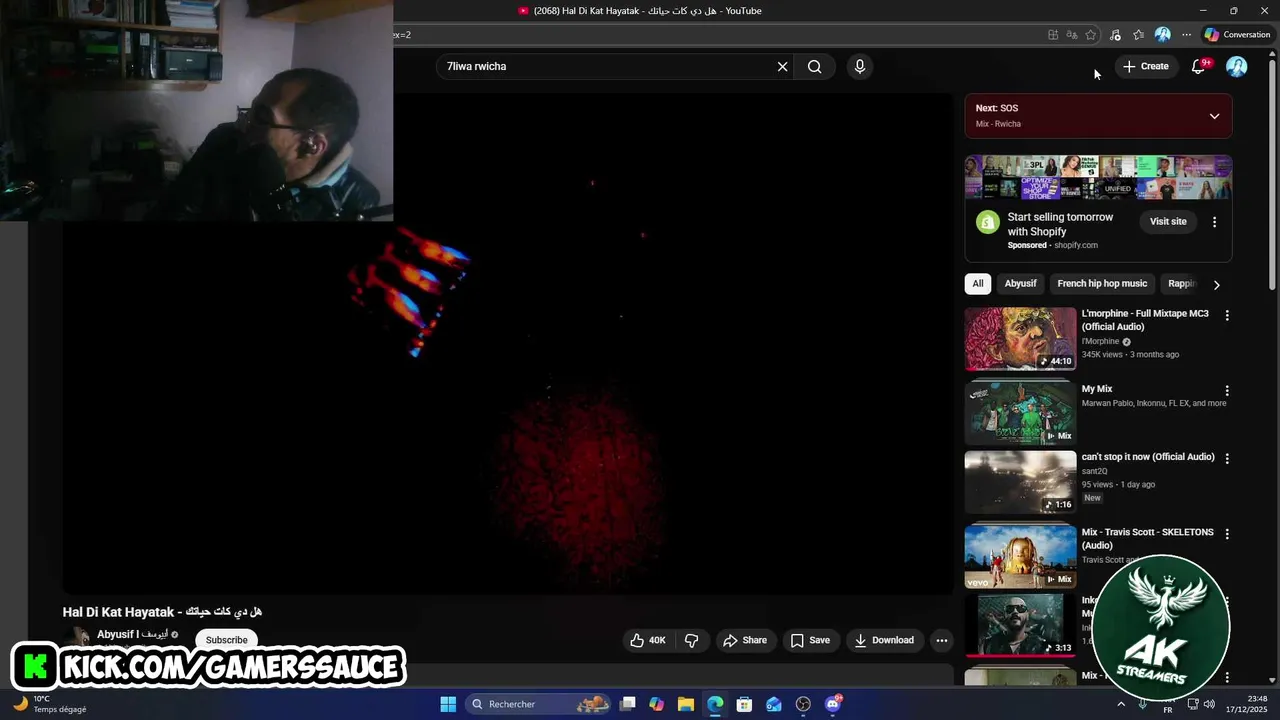
Task: Save the video to a playlist
Action: click(810, 640)
